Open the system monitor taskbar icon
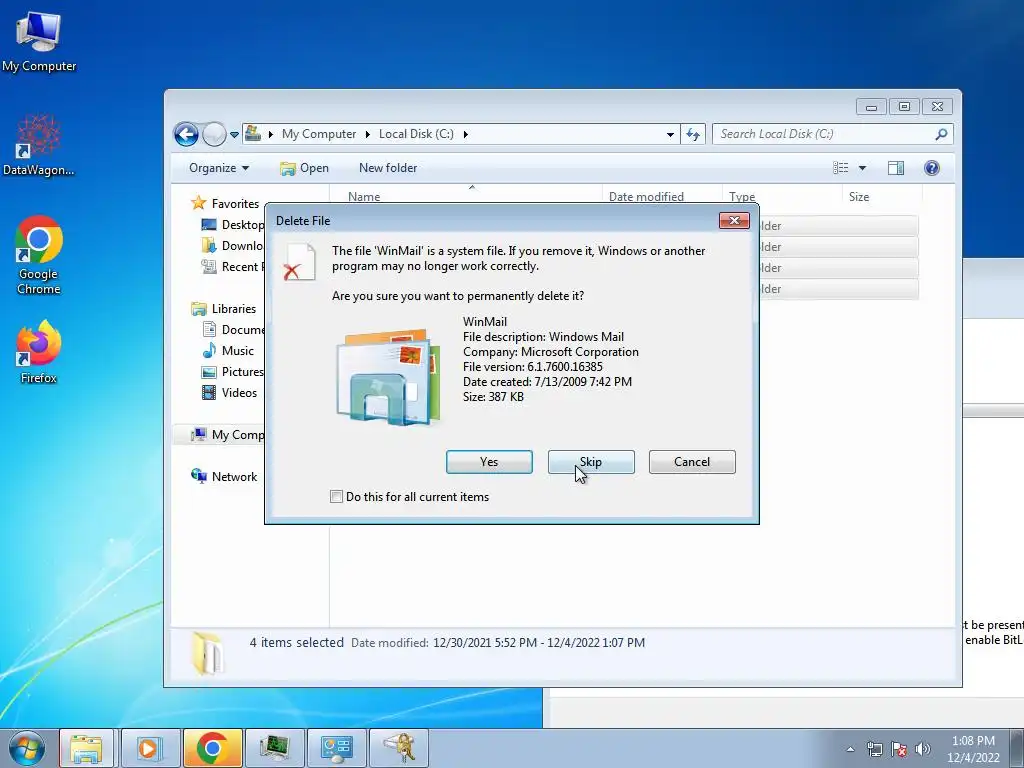 274,748
